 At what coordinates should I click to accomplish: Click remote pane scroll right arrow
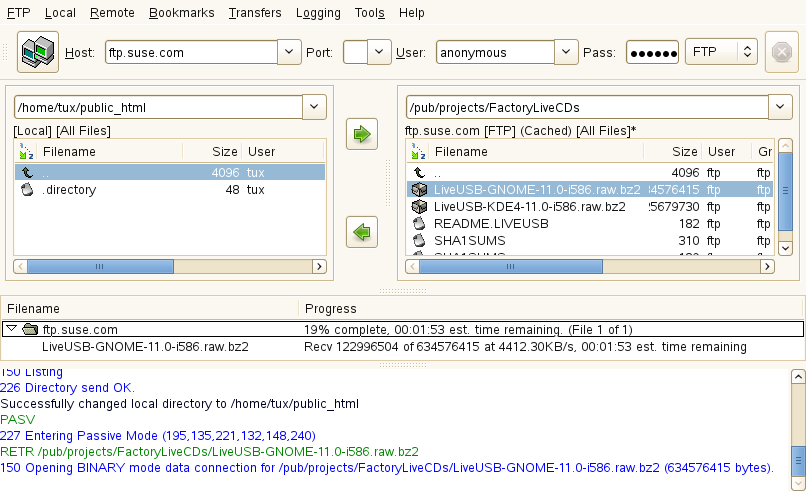click(x=767, y=266)
